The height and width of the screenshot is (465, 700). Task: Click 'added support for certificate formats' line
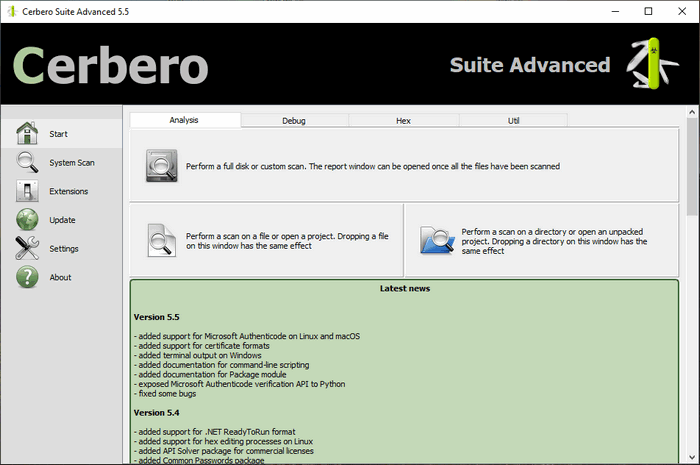[x=202, y=346]
